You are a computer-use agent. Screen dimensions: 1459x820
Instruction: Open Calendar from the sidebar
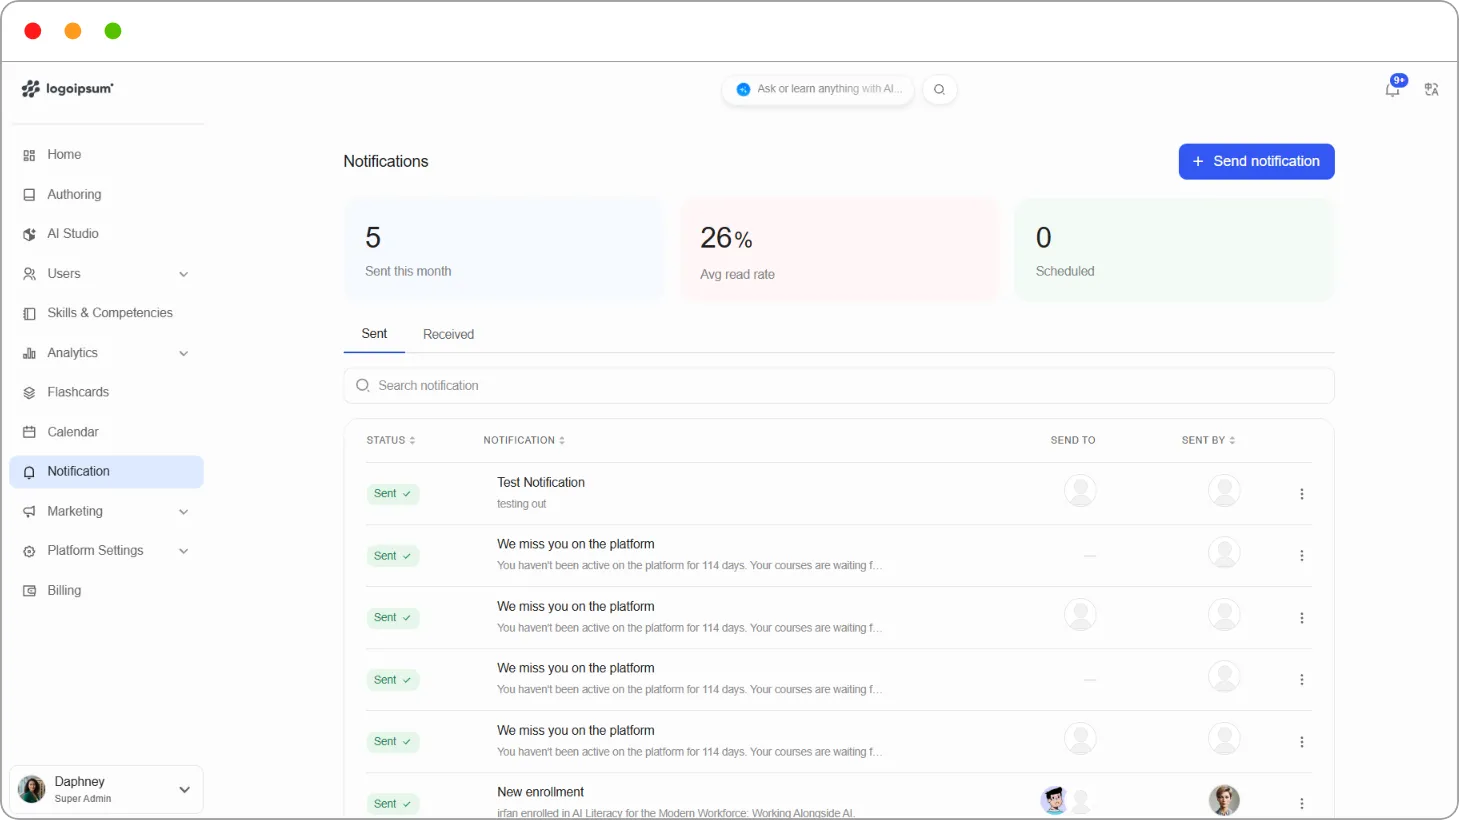pyautogui.click(x=106, y=432)
